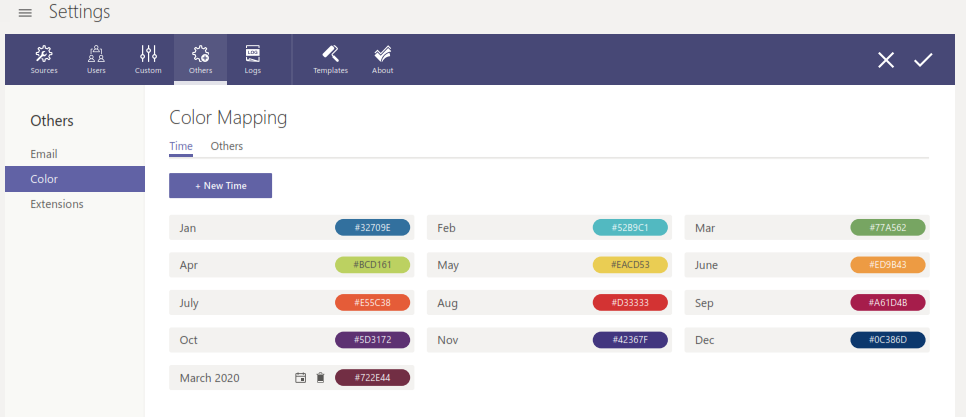Open the Templates toolbar icon
This screenshot has height=417, width=966.
click(x=331, y=59)
